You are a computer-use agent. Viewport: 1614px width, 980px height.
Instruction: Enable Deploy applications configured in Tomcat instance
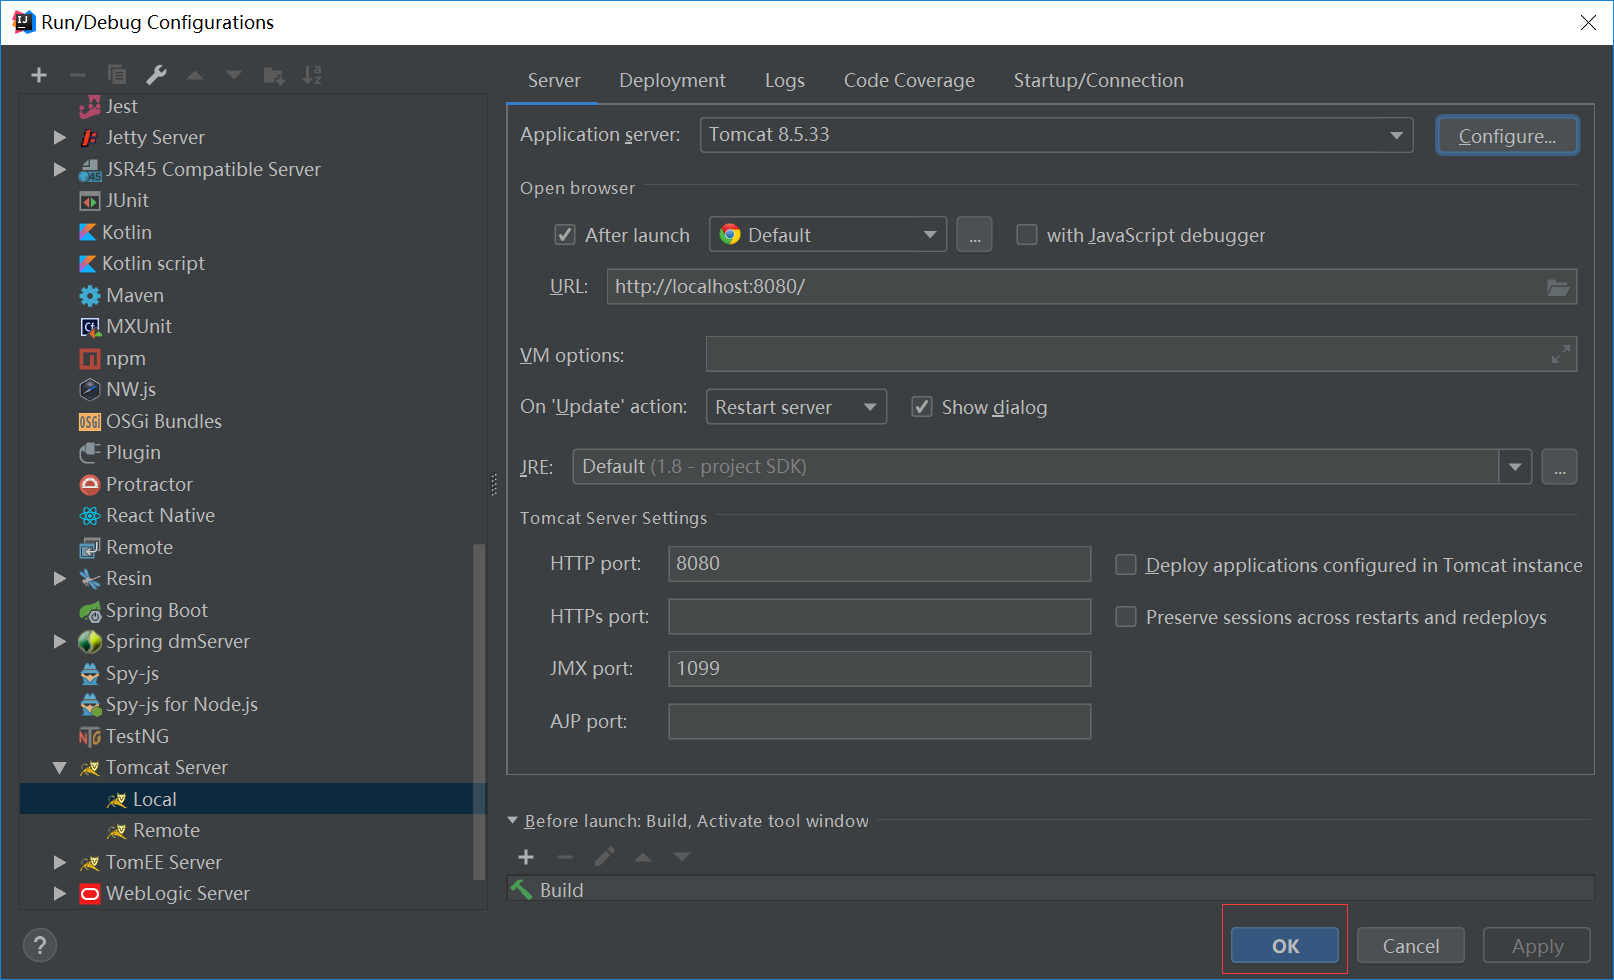point(1126,565)
